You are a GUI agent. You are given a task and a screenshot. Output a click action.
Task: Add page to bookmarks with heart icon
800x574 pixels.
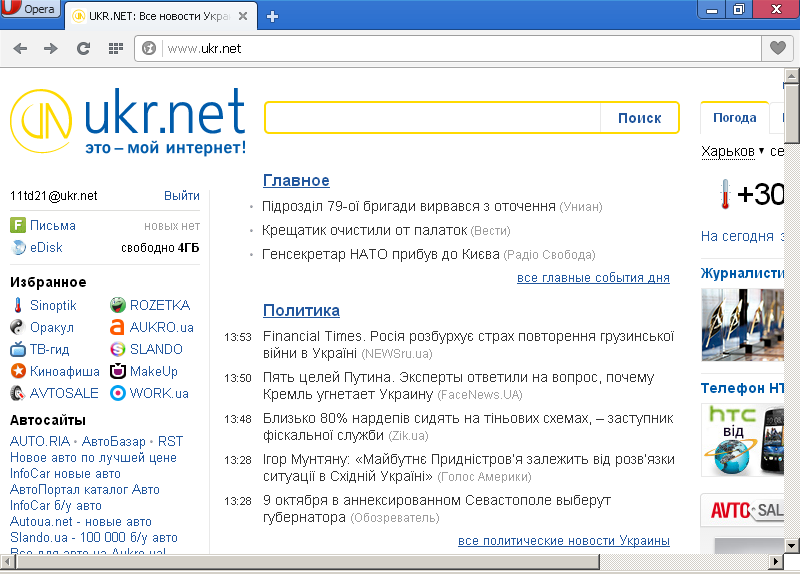pyautogui.click(x=778, y=48)
